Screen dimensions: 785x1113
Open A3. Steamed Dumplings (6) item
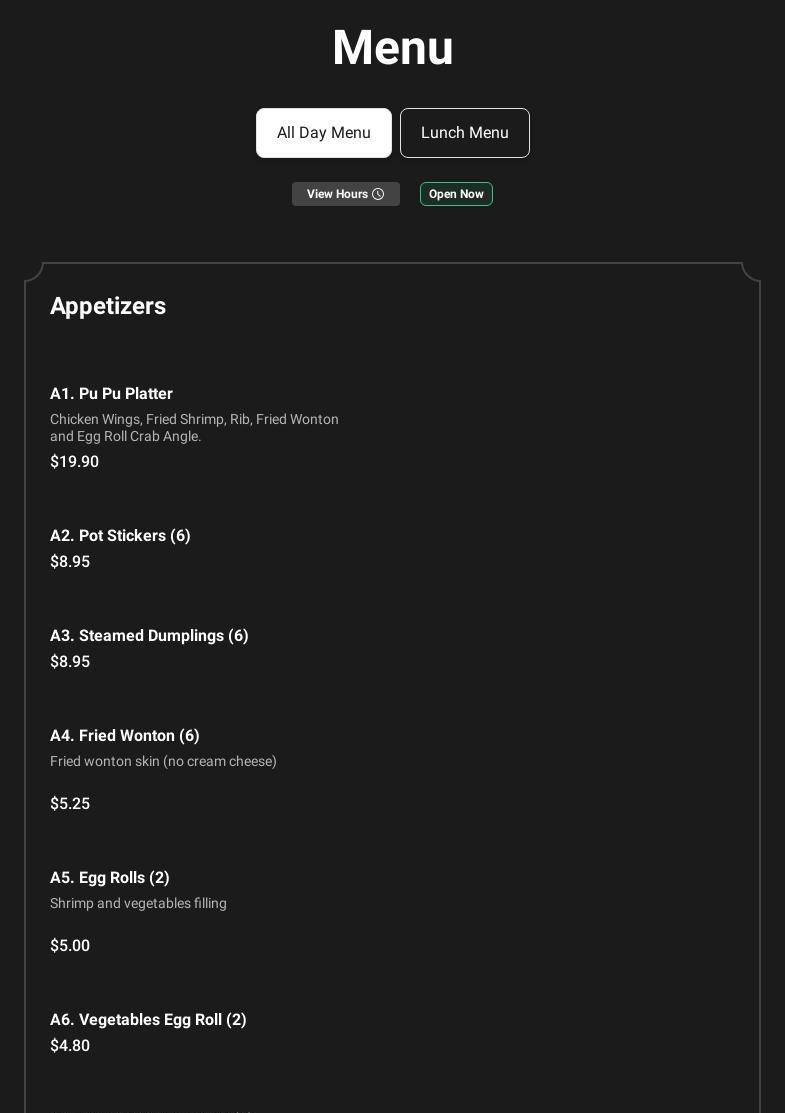(x=149, y=636)
